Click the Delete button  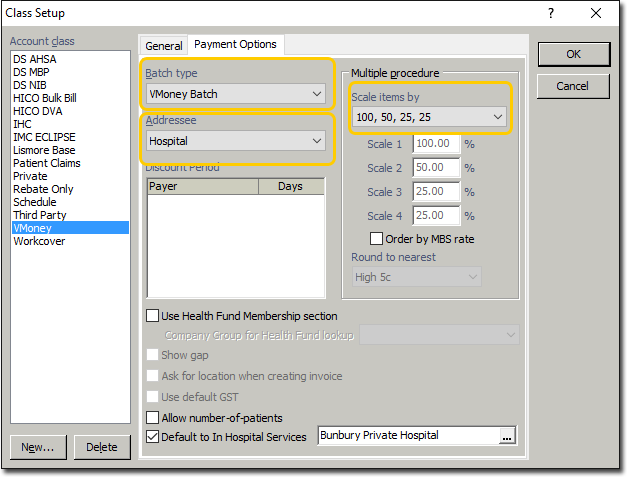tap(101, 447)
